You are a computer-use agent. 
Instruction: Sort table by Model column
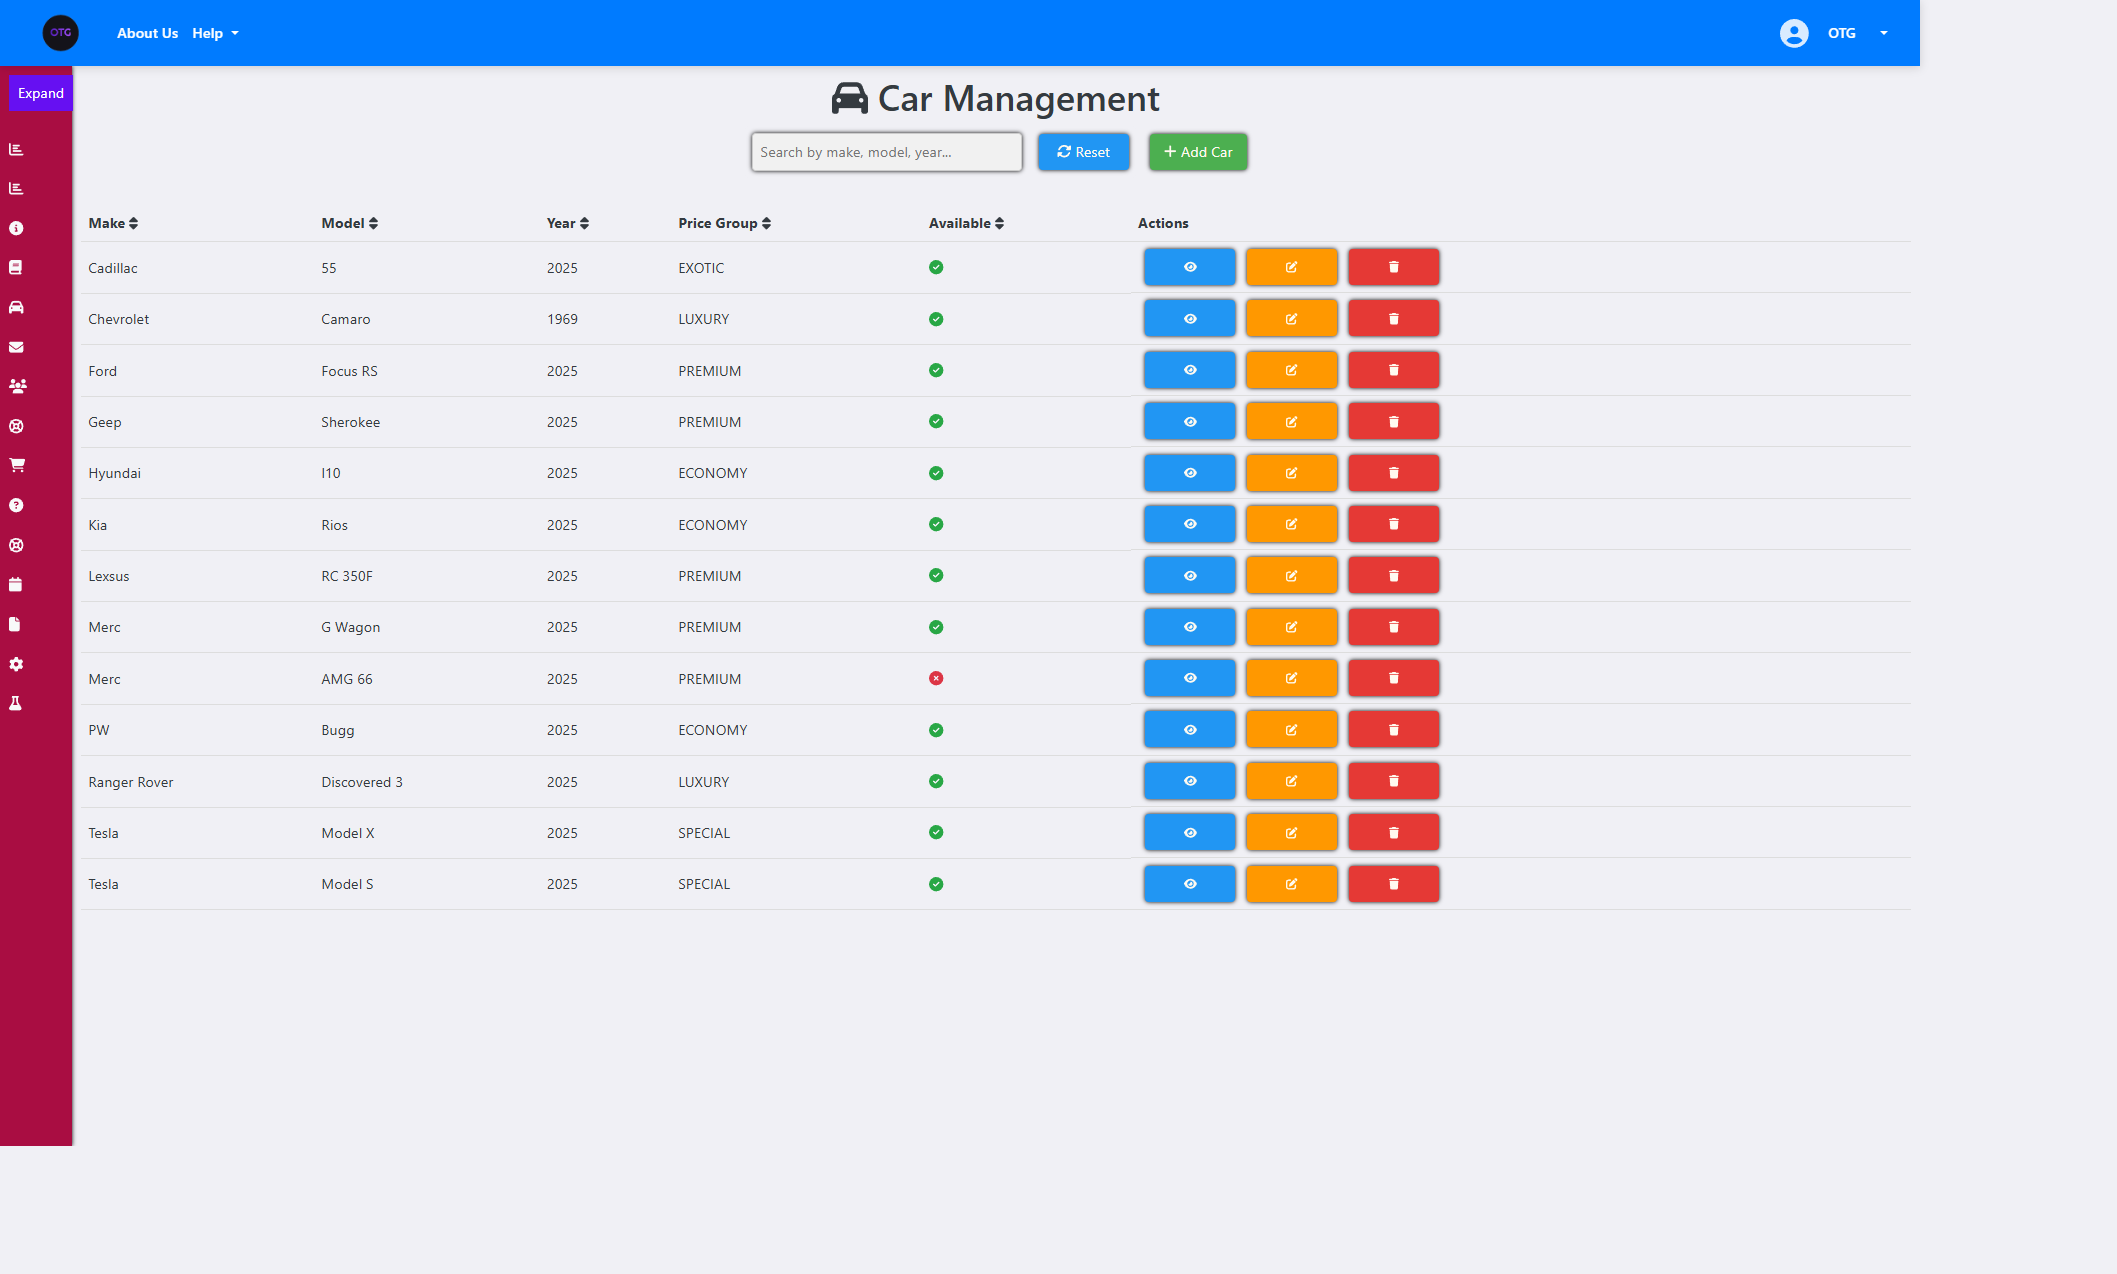[349, 223]
